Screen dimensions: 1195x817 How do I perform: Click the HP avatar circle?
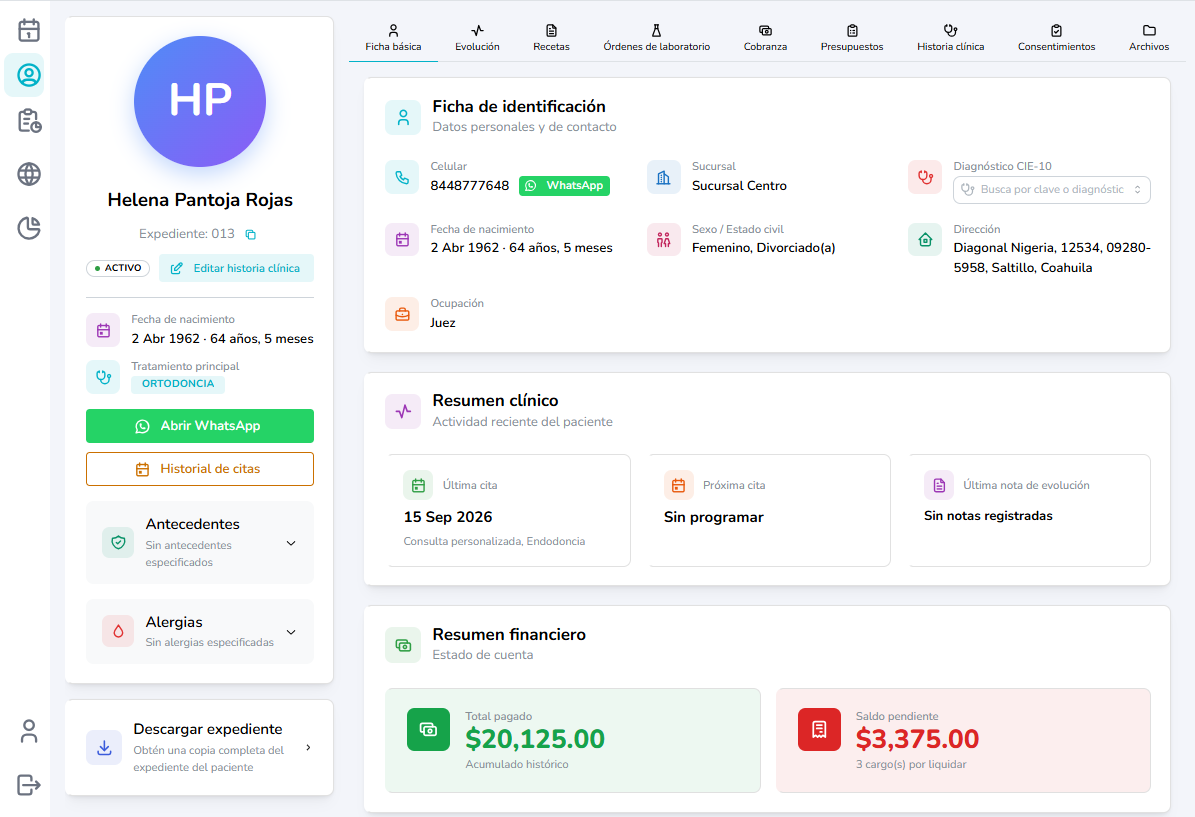click(200, 101)
